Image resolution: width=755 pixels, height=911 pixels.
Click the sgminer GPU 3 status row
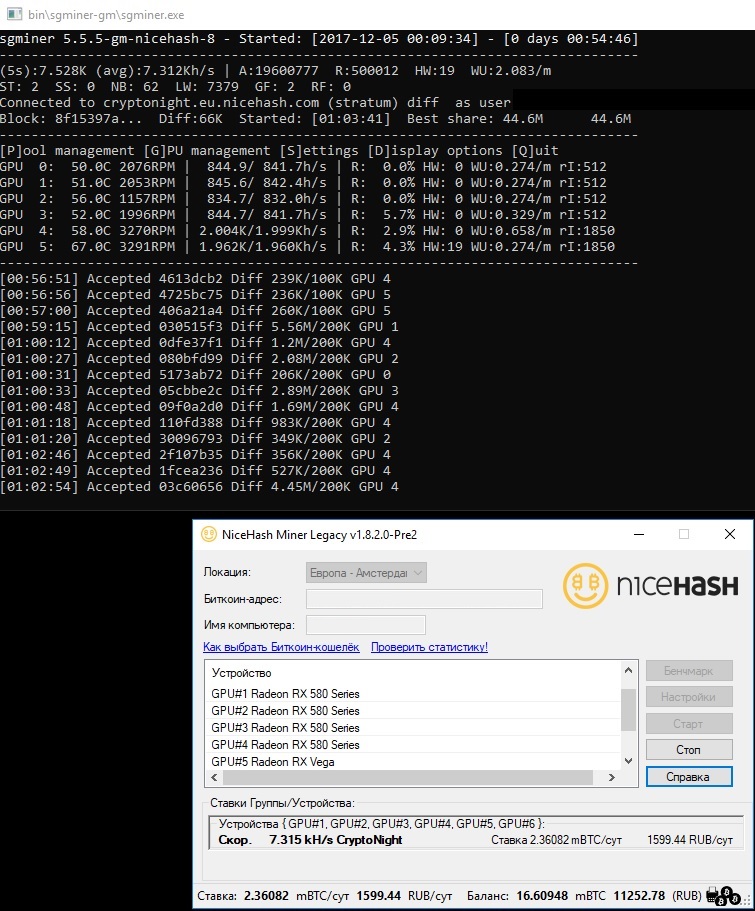[303, 214]
